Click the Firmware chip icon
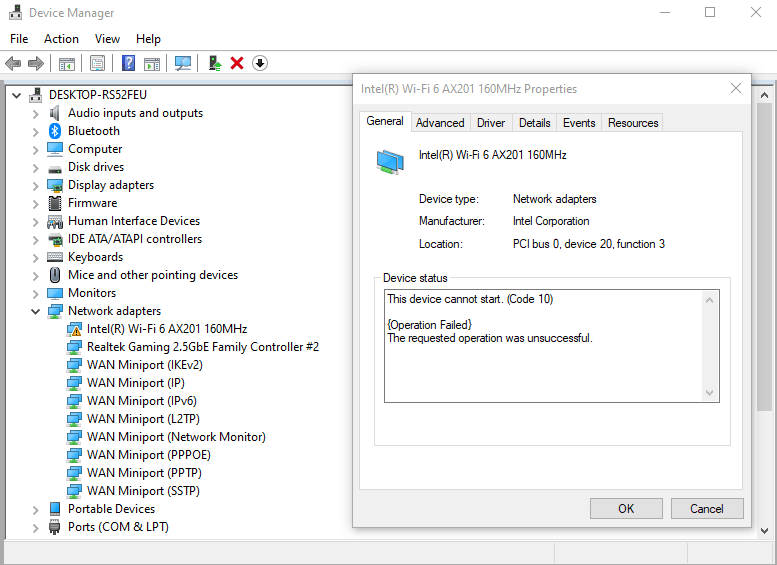Screen dimensions: 777x565 [55, 203]
